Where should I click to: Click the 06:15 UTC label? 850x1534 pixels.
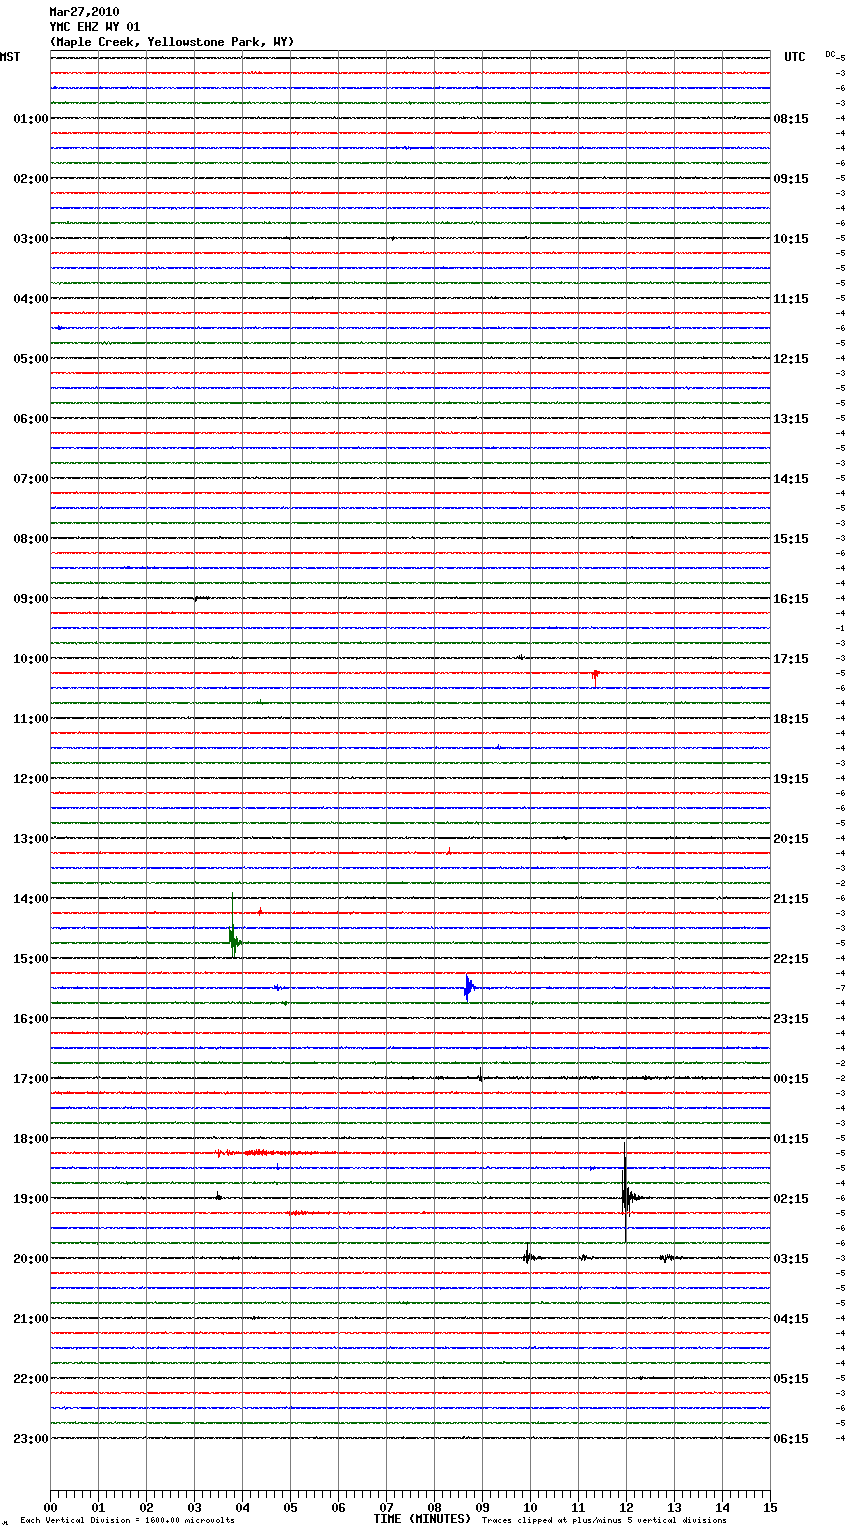tap(791, 1439)
